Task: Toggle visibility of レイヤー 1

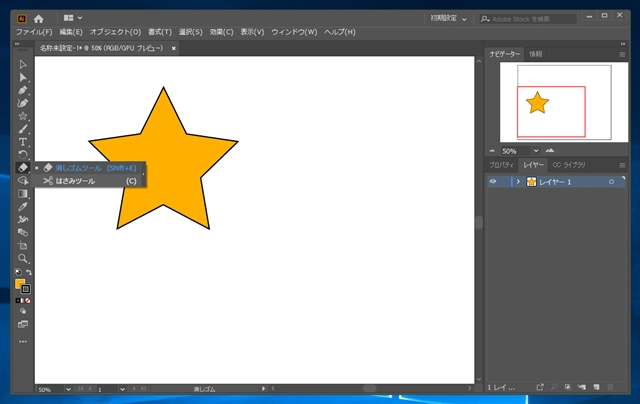Action: (493, 182)
